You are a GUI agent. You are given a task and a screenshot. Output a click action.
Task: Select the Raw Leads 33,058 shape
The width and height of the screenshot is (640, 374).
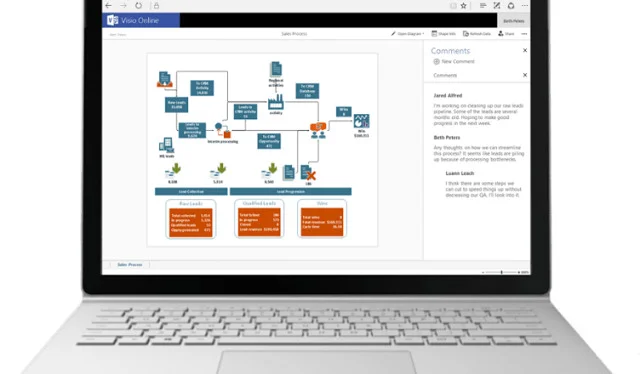pos(176,105)
